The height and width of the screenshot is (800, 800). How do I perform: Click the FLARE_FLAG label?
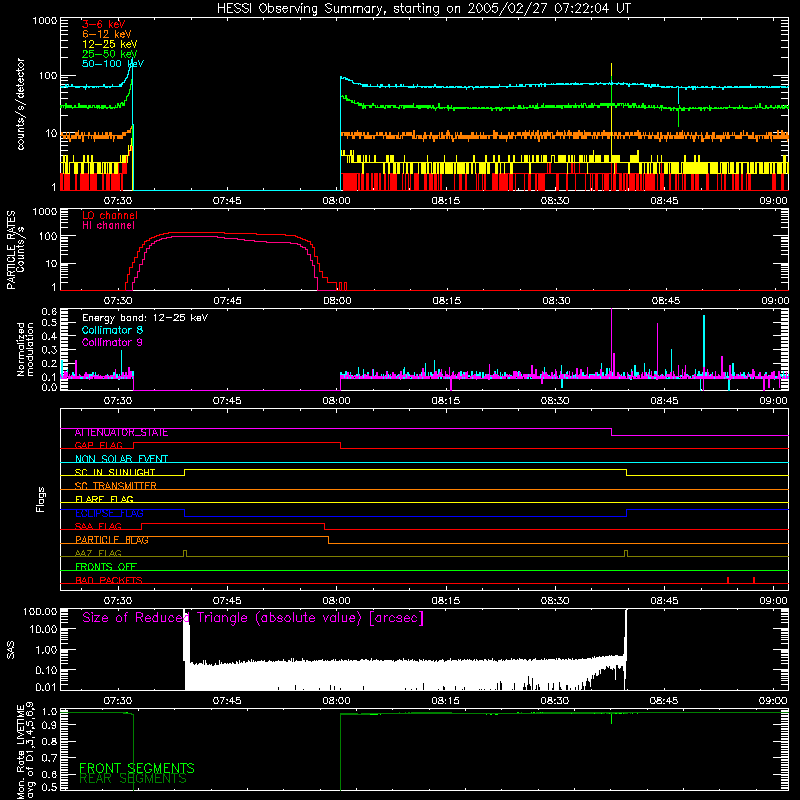pos(104,499)
